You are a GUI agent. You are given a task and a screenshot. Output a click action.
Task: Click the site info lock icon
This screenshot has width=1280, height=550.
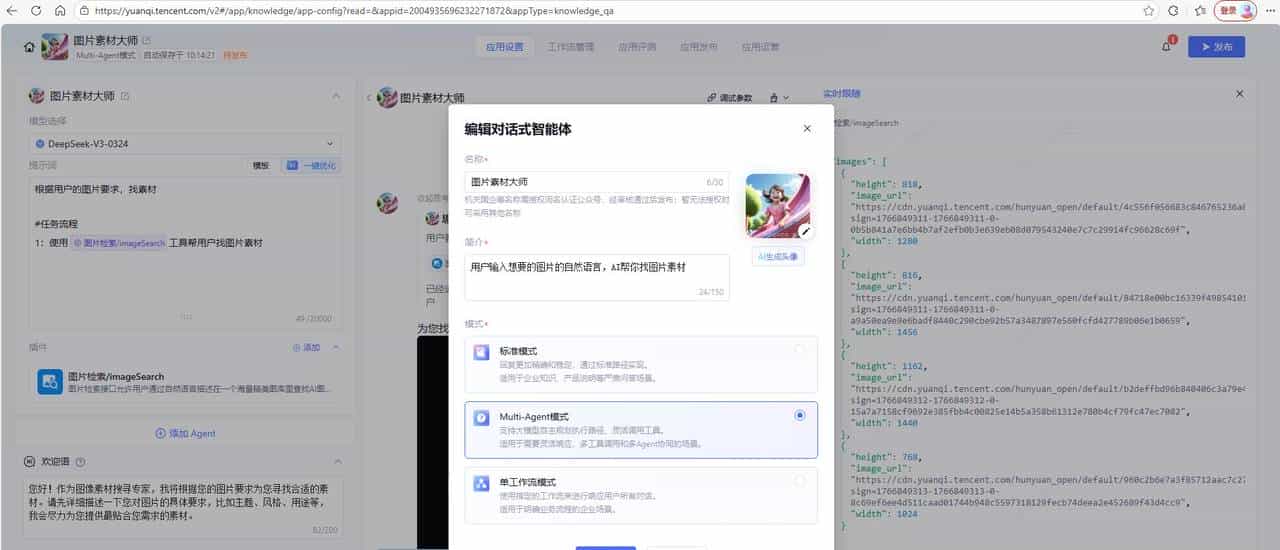[x=86, y=10]
